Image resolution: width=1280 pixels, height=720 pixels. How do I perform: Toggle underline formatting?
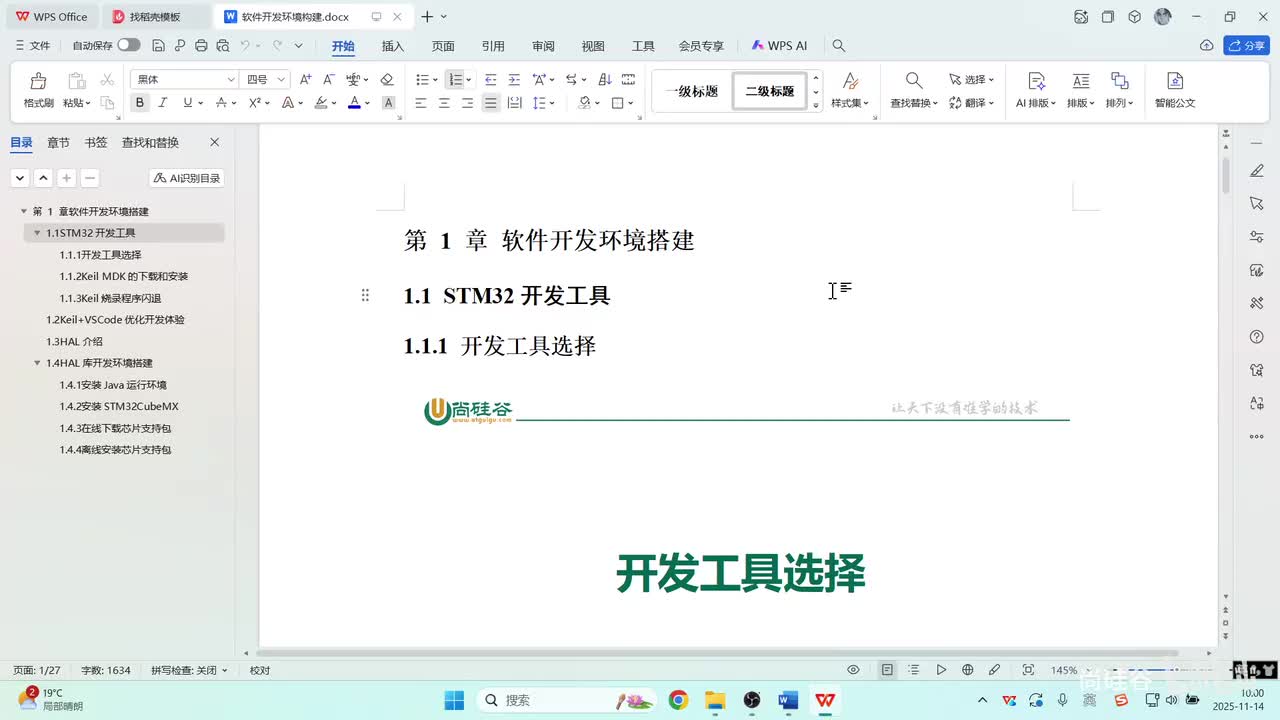[x=187, y=103]
